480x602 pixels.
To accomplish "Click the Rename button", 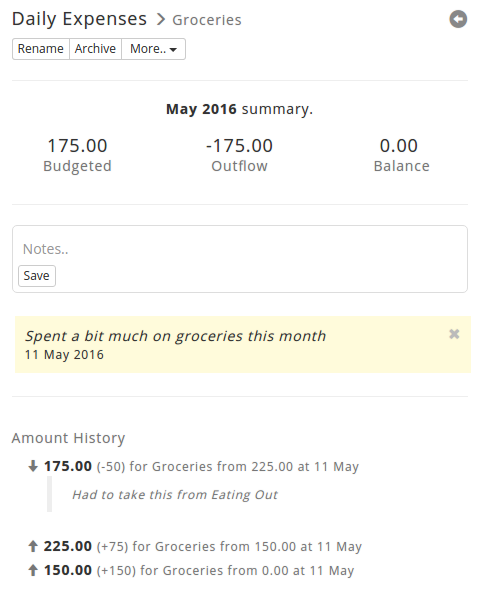I will point(41,49).
